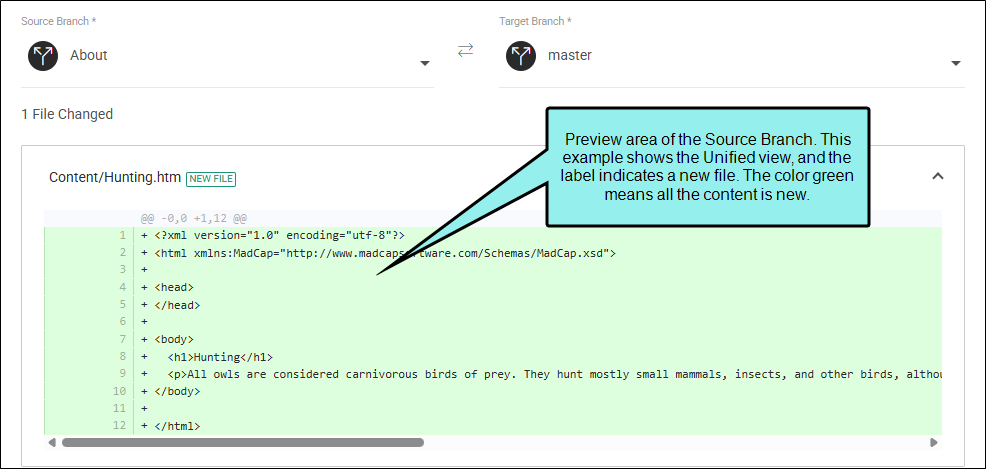Image resolution: width=986 pixels, height=469 pixels.
Task: Click the horizontal scrollbar thumb in the diff
Action: pos(242,442)
